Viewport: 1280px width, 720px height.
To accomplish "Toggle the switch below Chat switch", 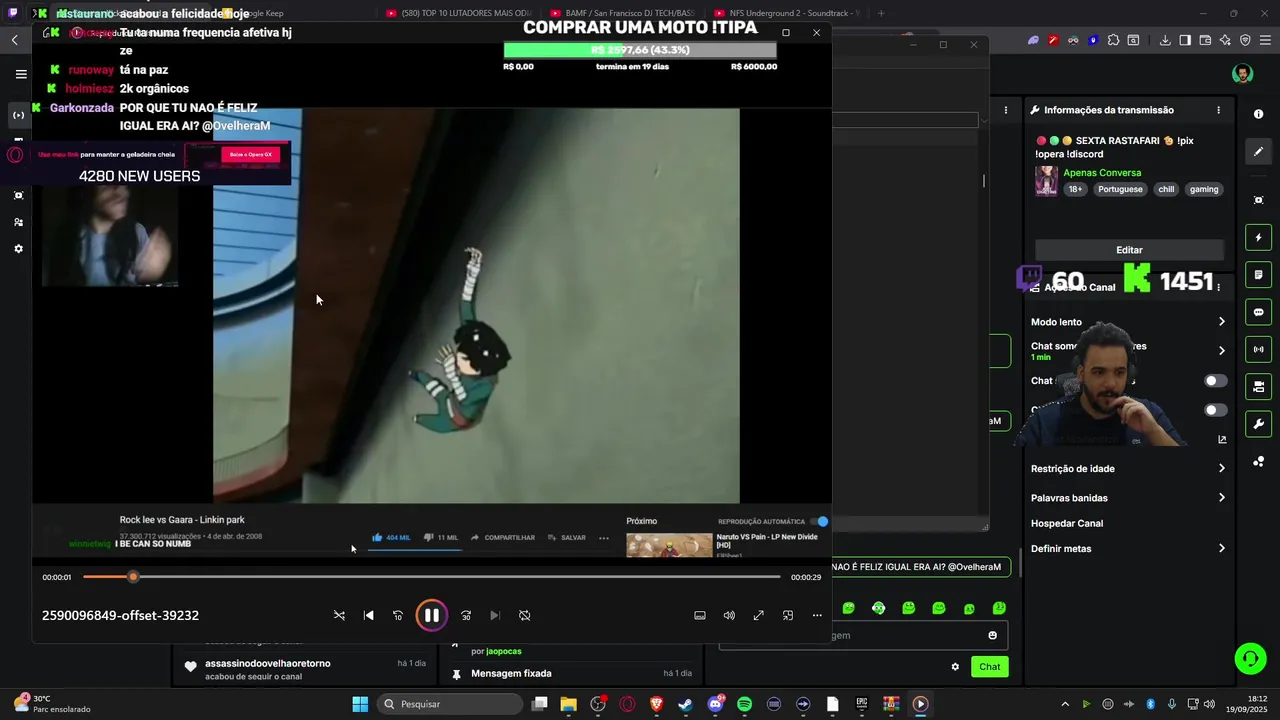I will [1215, 410].
